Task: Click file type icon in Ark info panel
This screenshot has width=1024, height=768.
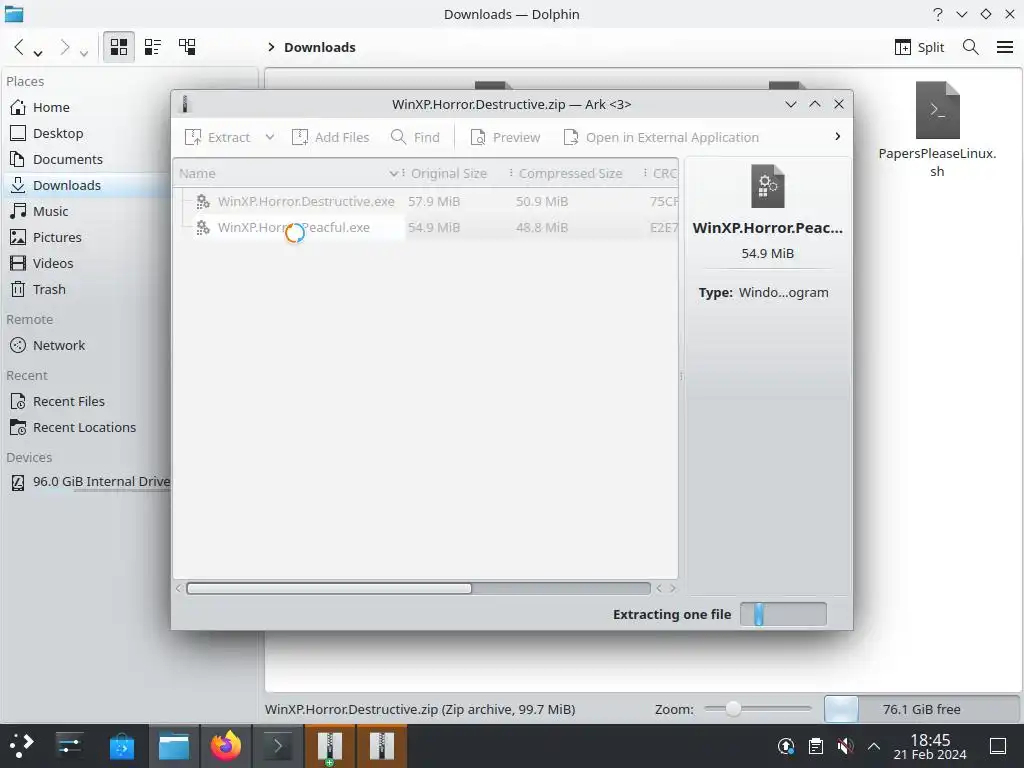Action: coord(768,186)
